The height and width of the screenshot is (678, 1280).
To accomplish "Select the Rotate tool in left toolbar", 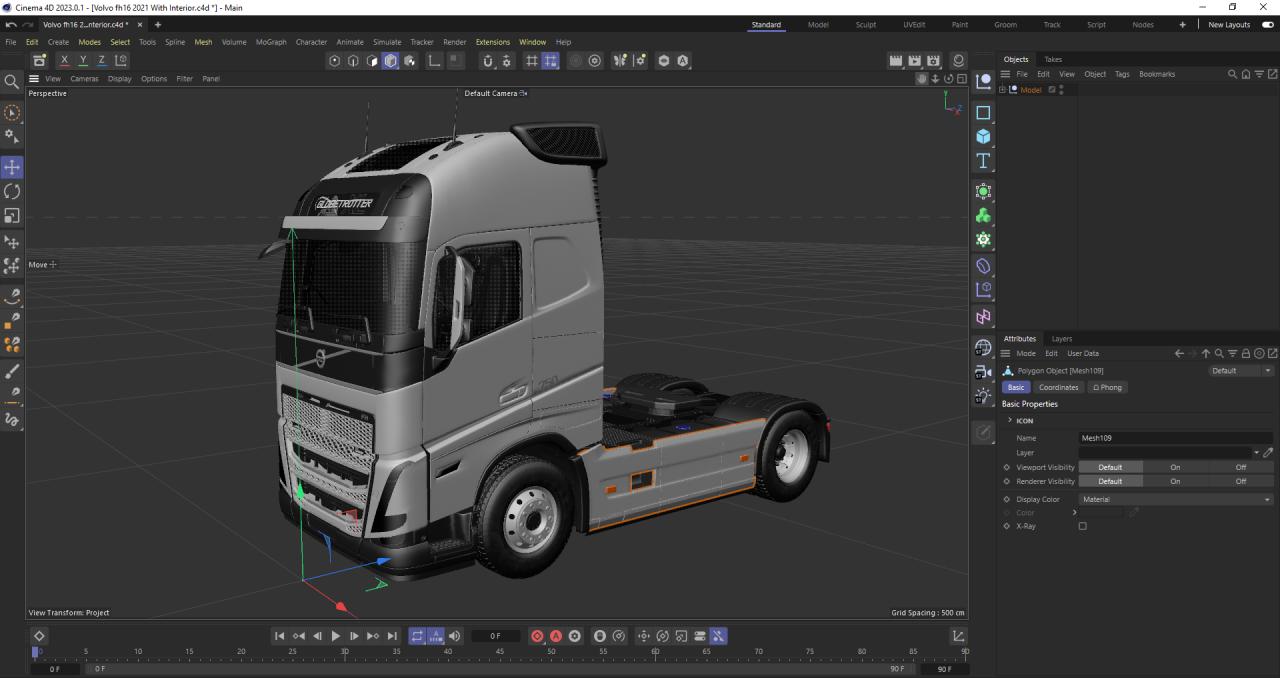I will click(x=13, y=191).
